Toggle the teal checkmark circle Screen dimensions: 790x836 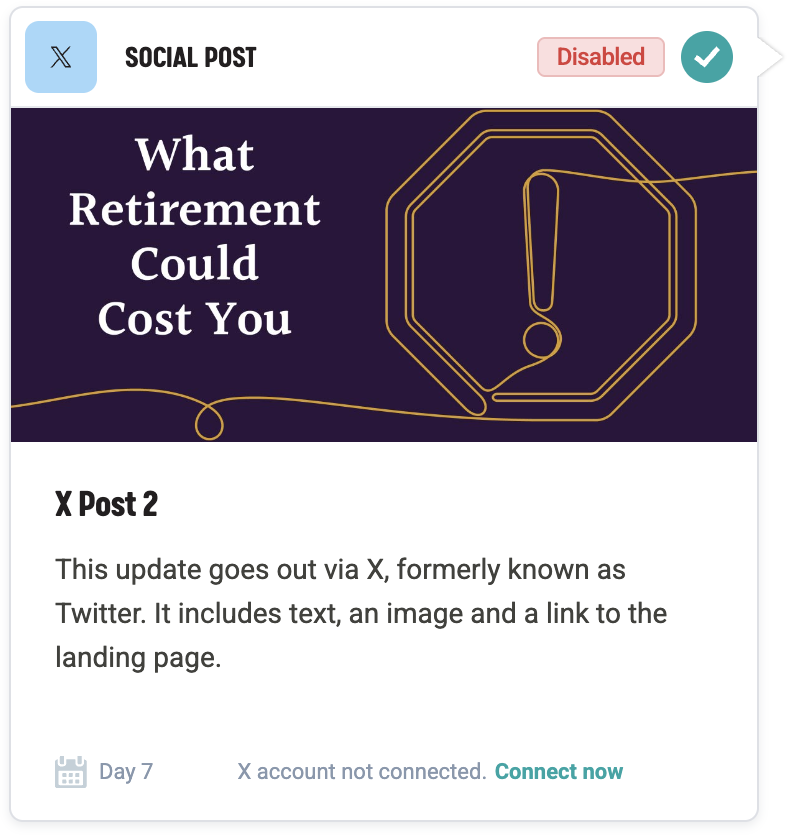pyautogui.click(x=707, y=57)
